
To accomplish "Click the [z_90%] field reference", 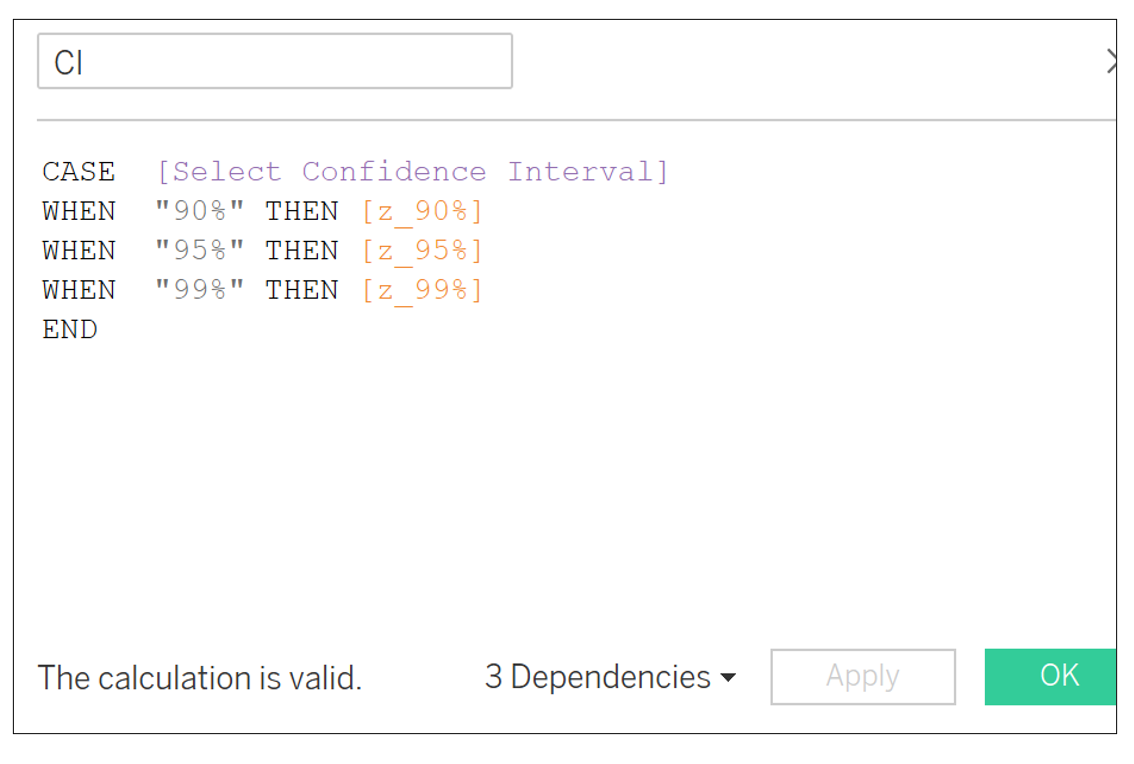I will point(422,211).
